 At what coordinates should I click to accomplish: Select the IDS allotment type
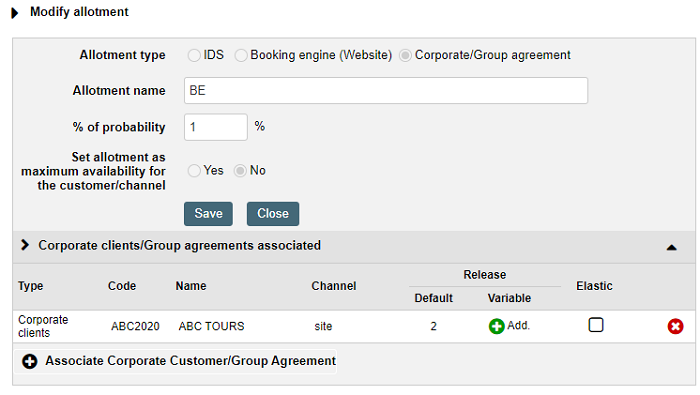point(194,55)
